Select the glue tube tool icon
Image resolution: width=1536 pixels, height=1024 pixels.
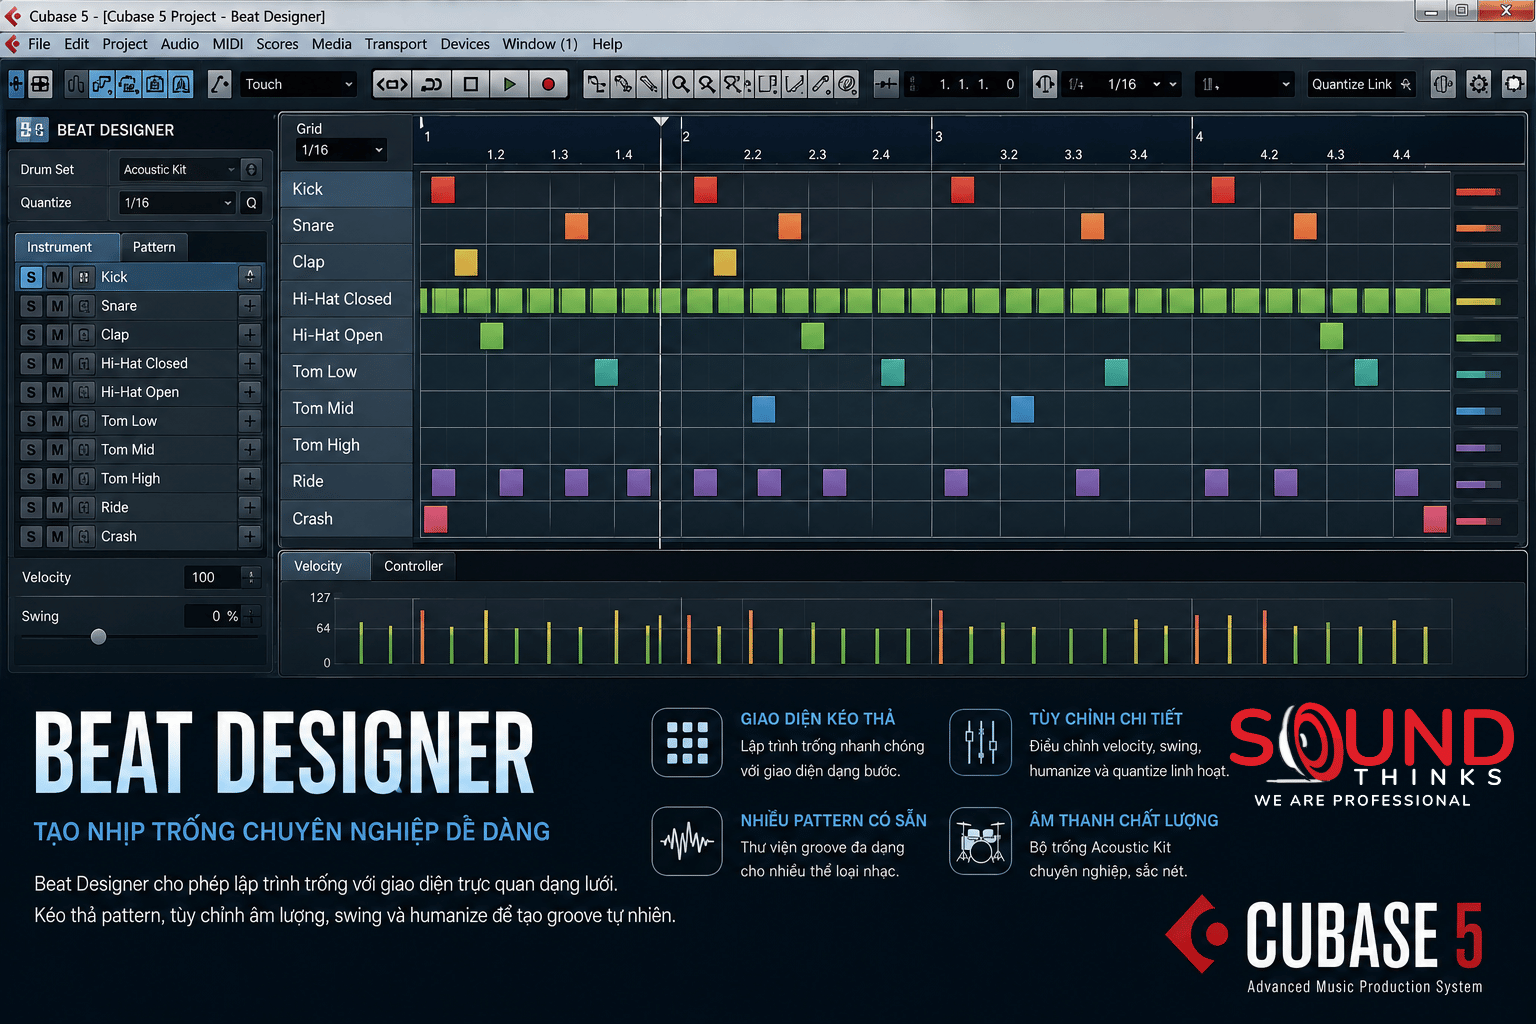(622, 84)
